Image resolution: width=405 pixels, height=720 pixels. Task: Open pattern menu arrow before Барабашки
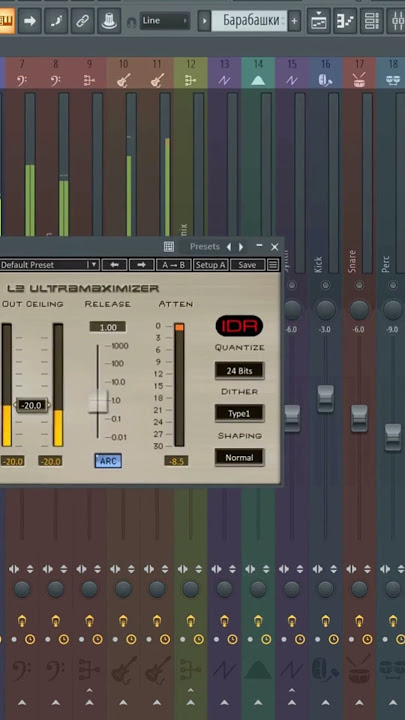pyautogui.click(x=204, y=21)
